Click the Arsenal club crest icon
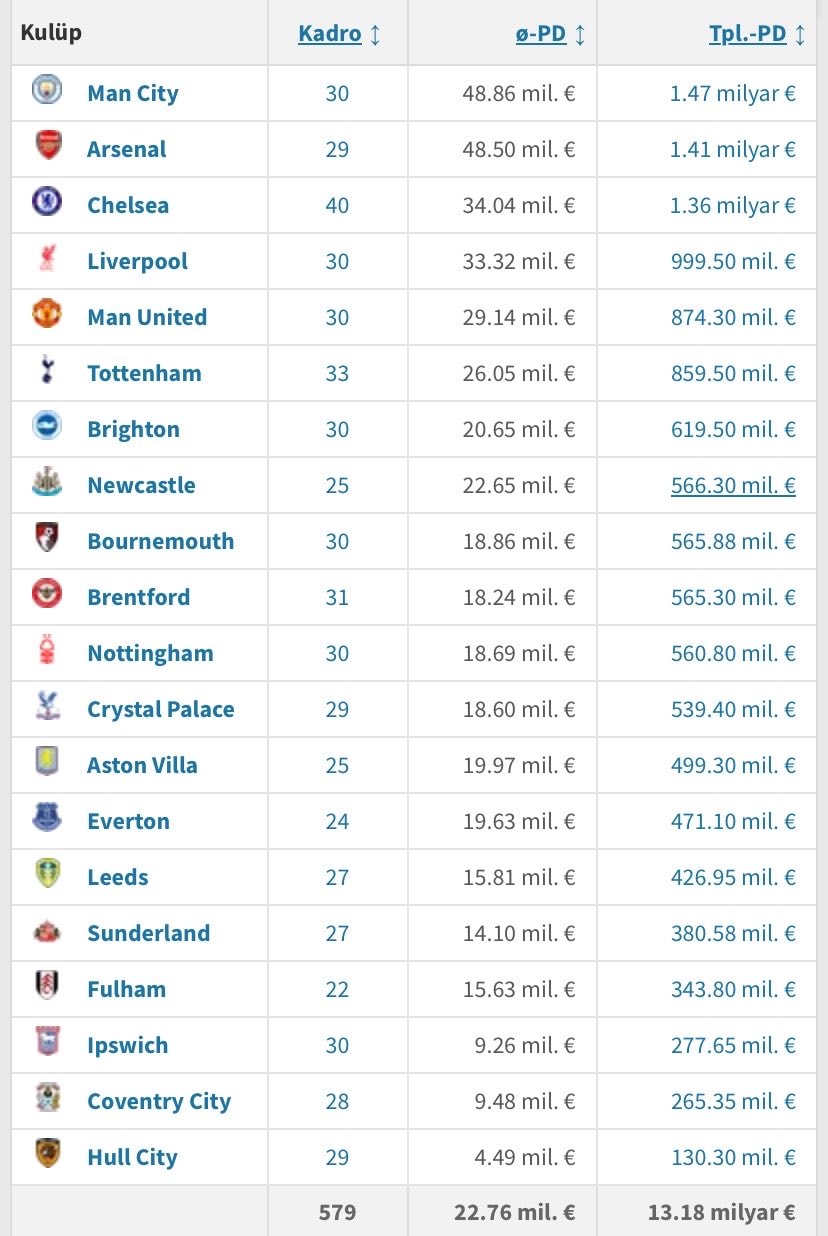The width and height of the screenshot is (828, 1236). coord(47,147)
